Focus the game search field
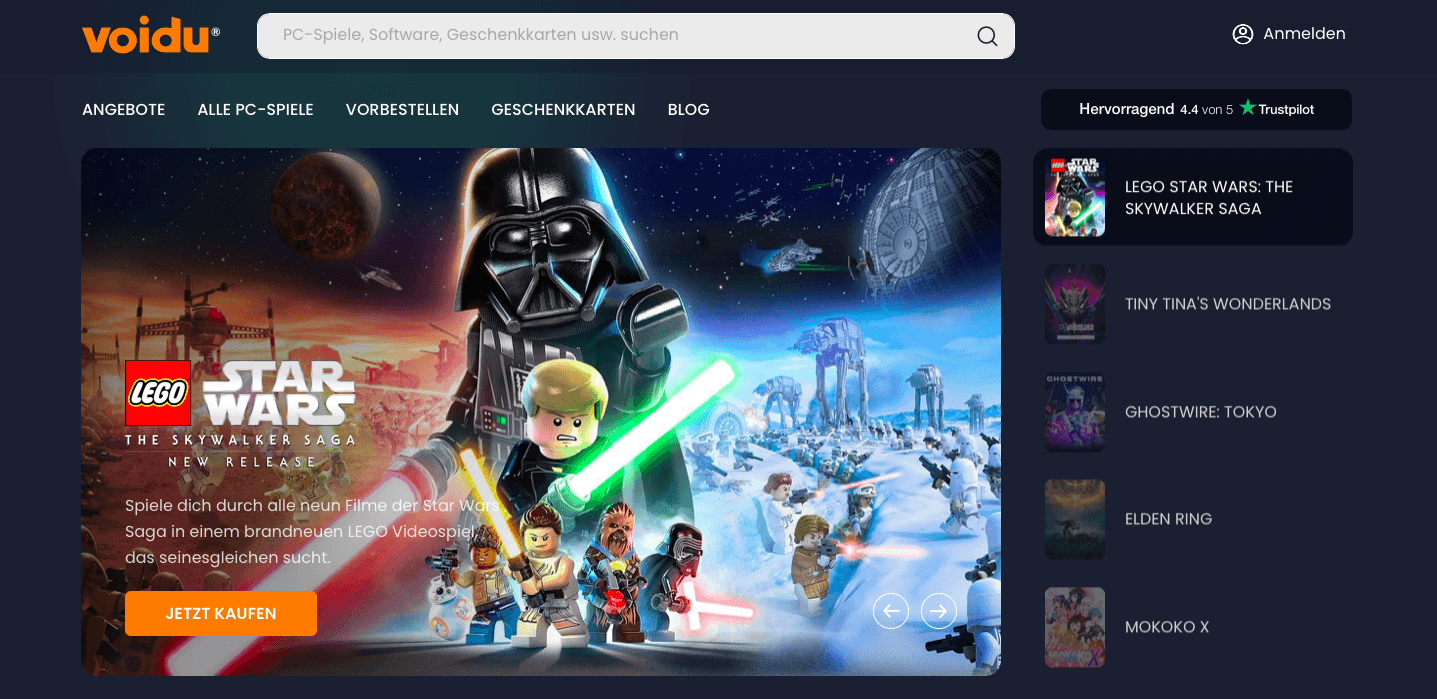 coord(636,36)
